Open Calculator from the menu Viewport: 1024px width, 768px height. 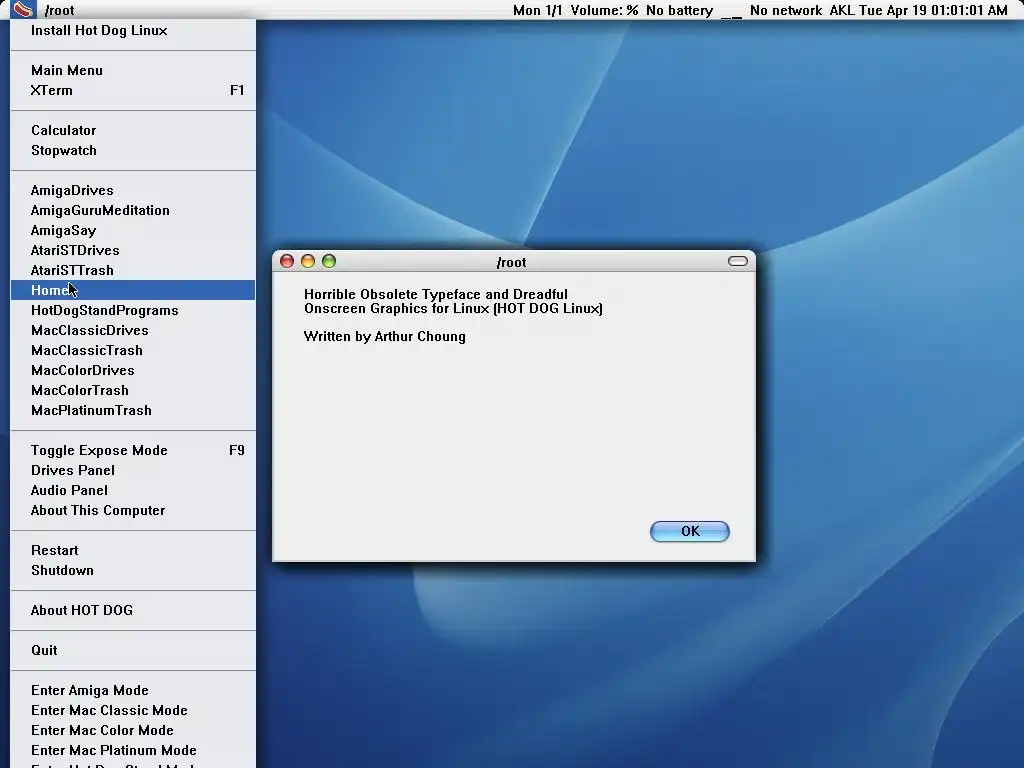click(x=133, y=131)
